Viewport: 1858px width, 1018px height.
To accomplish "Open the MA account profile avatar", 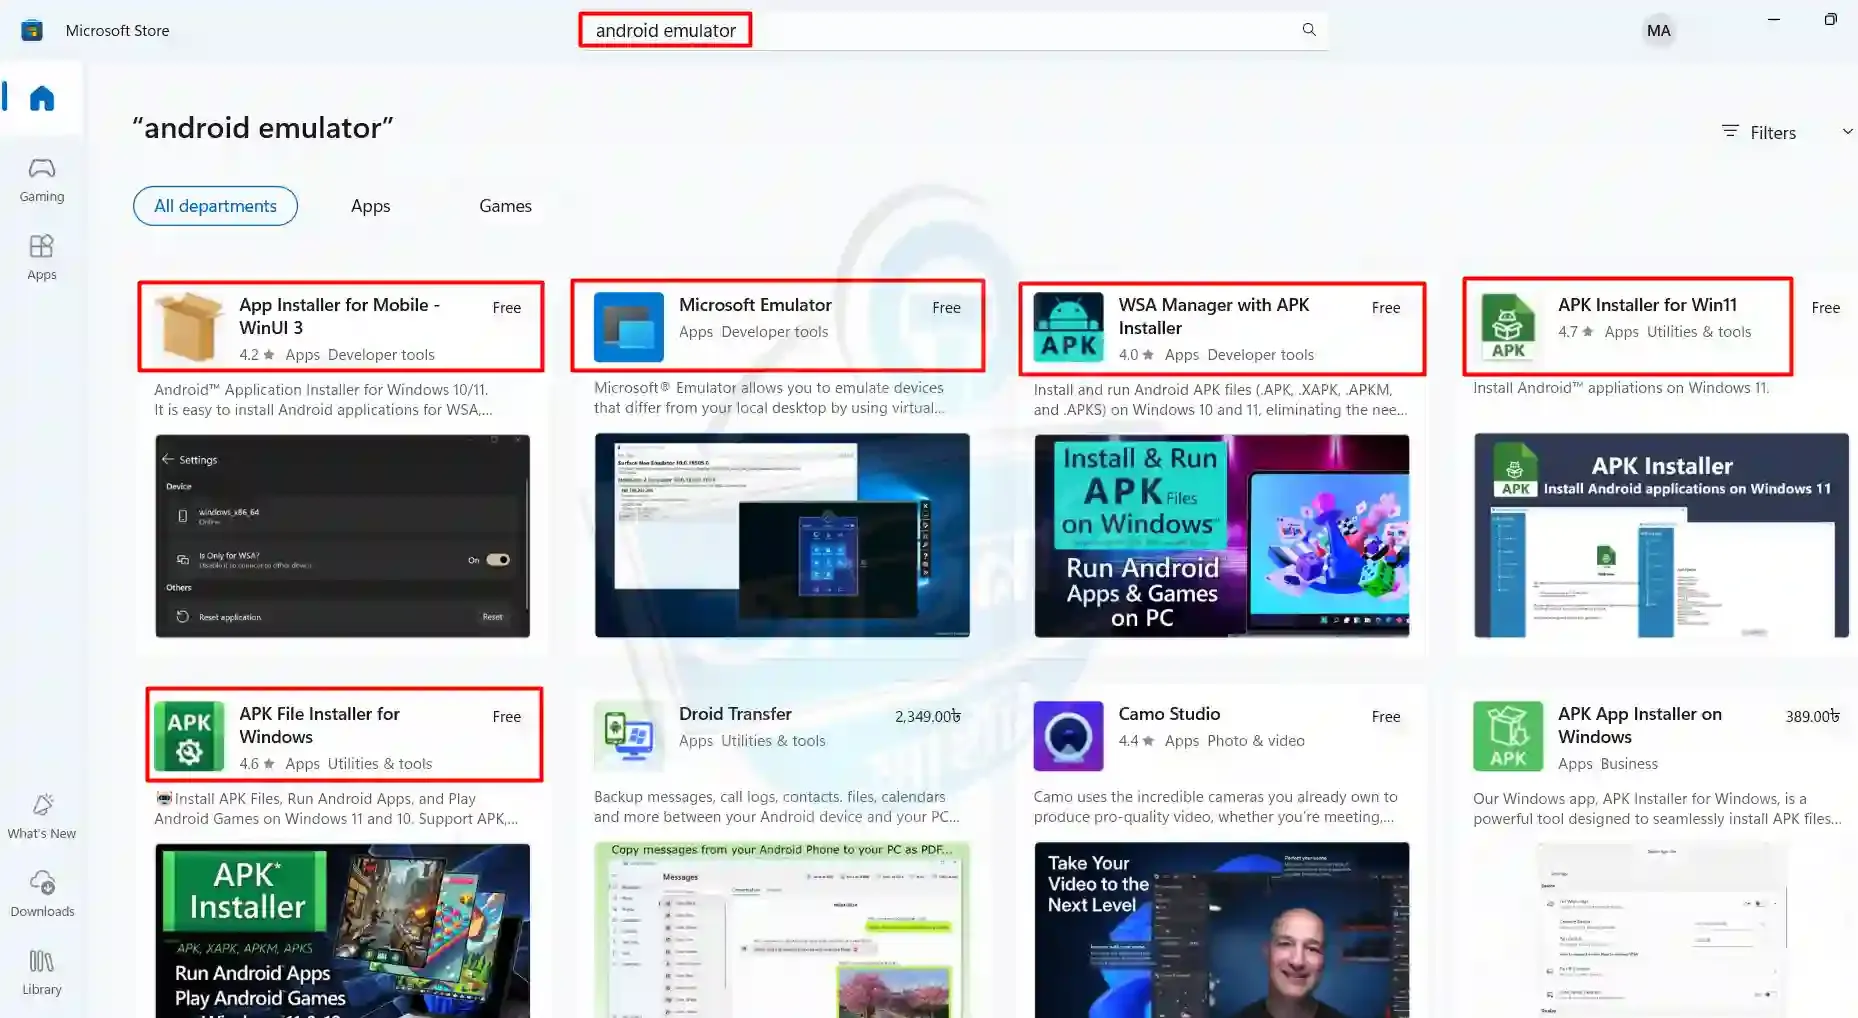I will [1658, 30].
